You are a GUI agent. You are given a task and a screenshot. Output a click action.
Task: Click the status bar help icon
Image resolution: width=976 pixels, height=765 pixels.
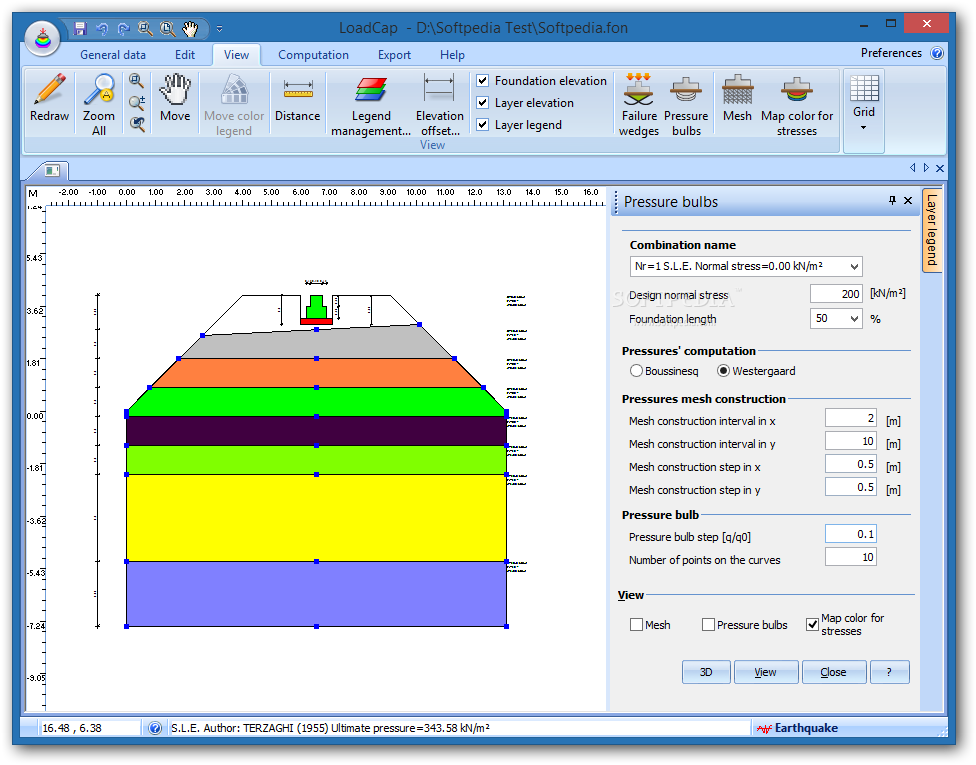[155, 728]
